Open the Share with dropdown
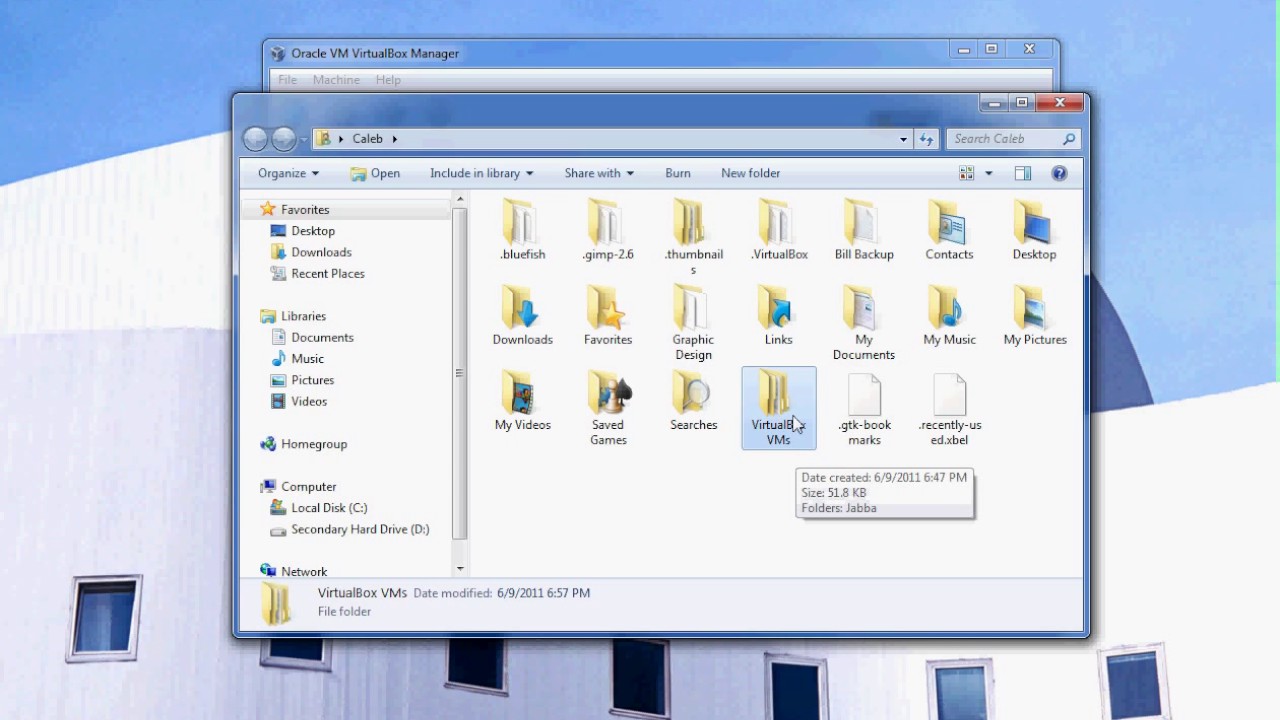 (x=600, y=173)
